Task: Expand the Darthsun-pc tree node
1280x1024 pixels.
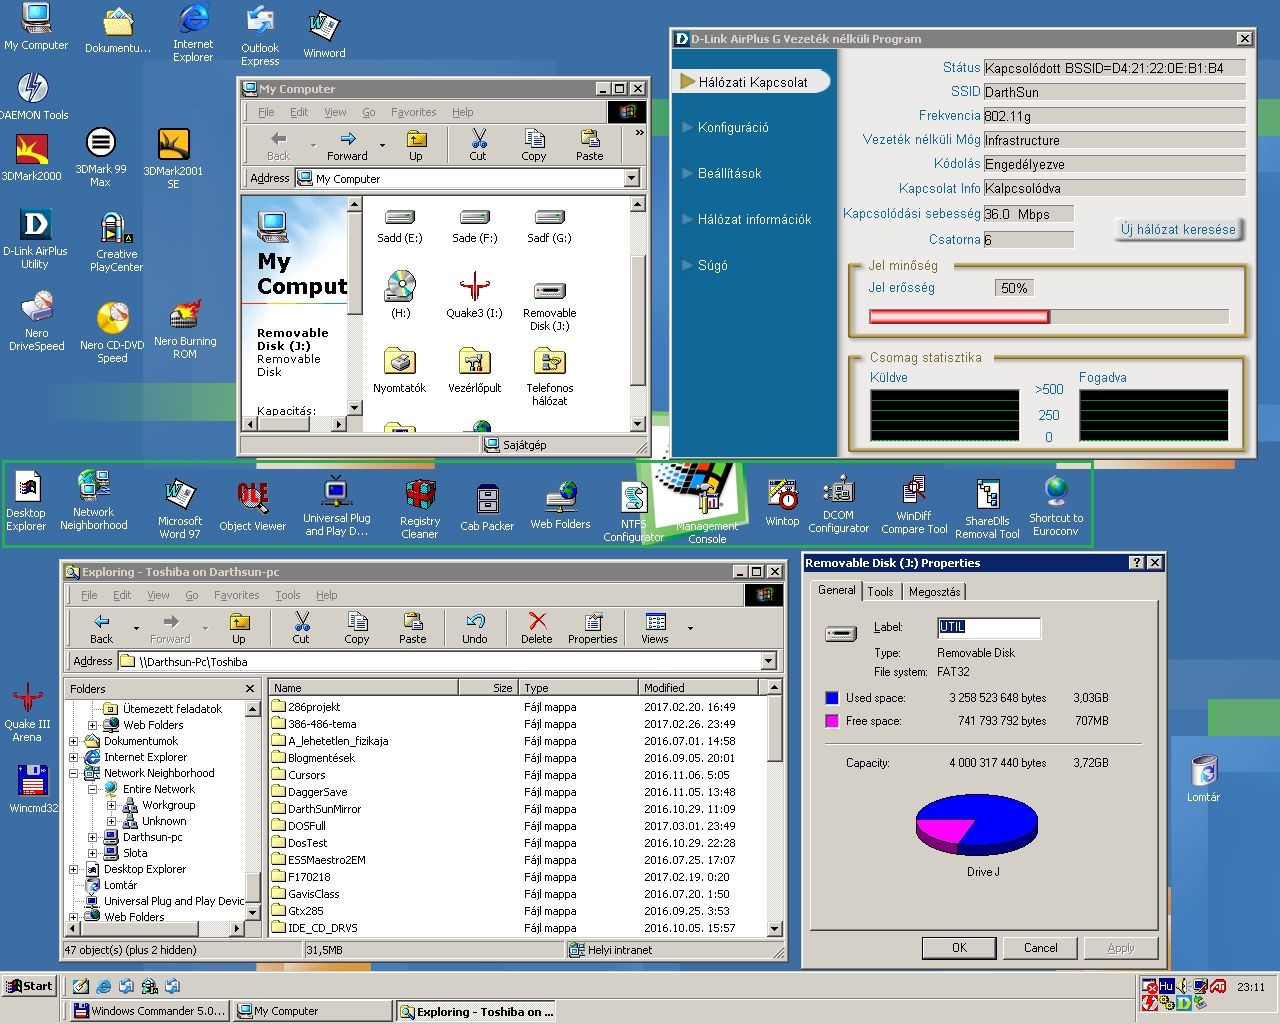Action: (93, 837)
